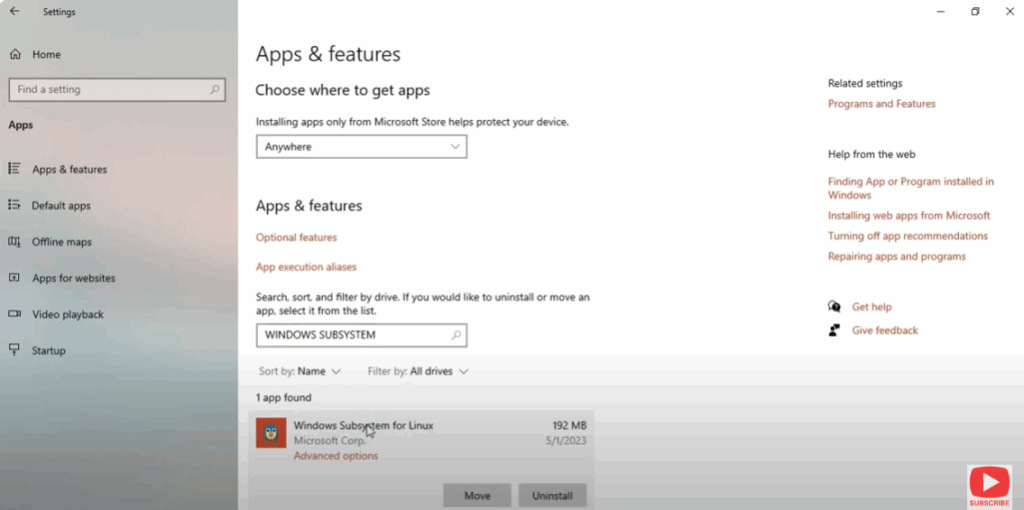Focus the Find a setting search field

[117, 89]
